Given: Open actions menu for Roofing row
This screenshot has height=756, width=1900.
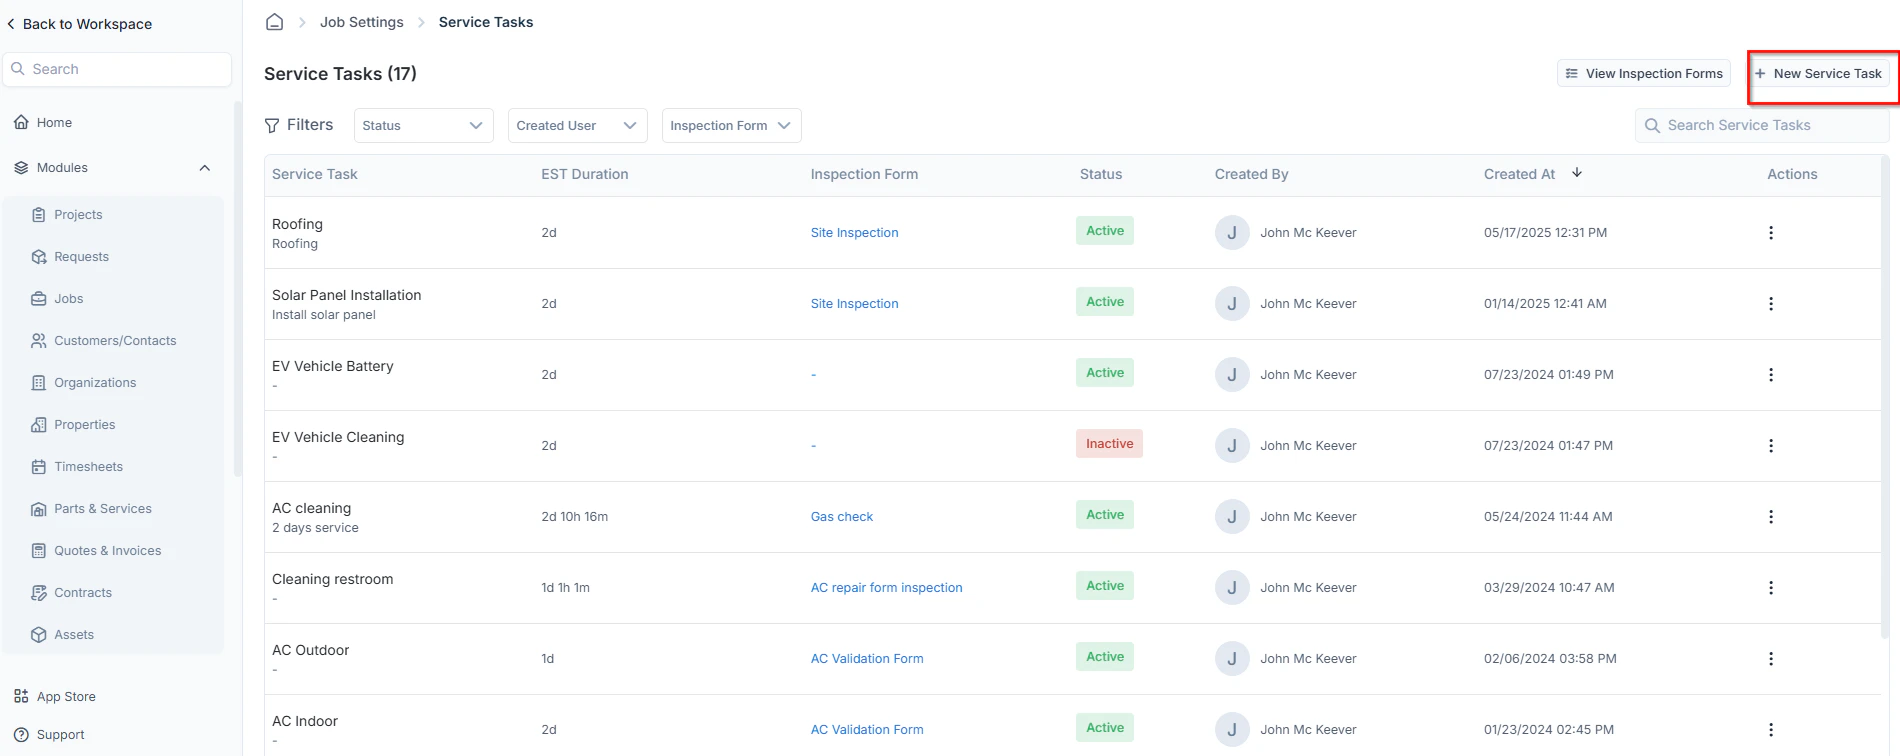Looking at the screenshot, I should pos(1770,233).
